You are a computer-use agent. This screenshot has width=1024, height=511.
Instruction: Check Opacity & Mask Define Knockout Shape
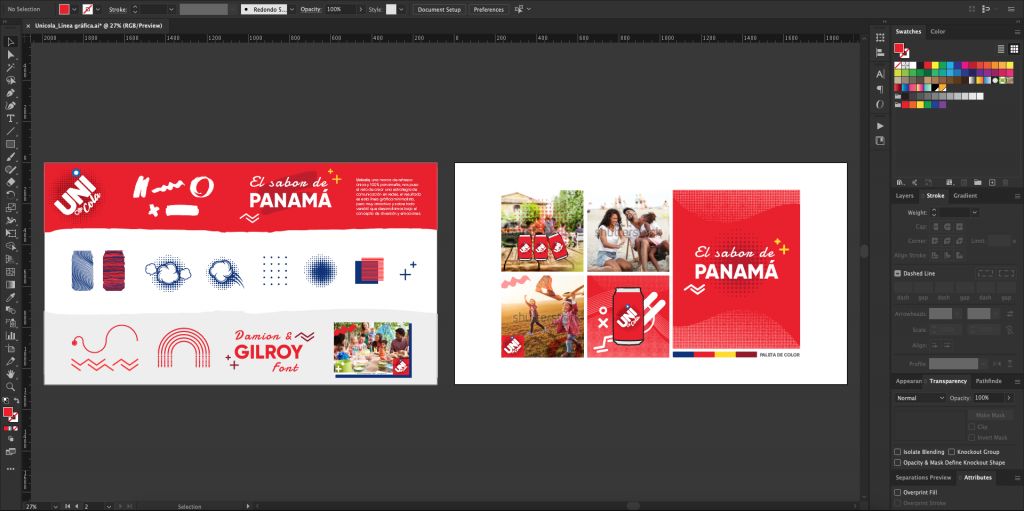898,462
